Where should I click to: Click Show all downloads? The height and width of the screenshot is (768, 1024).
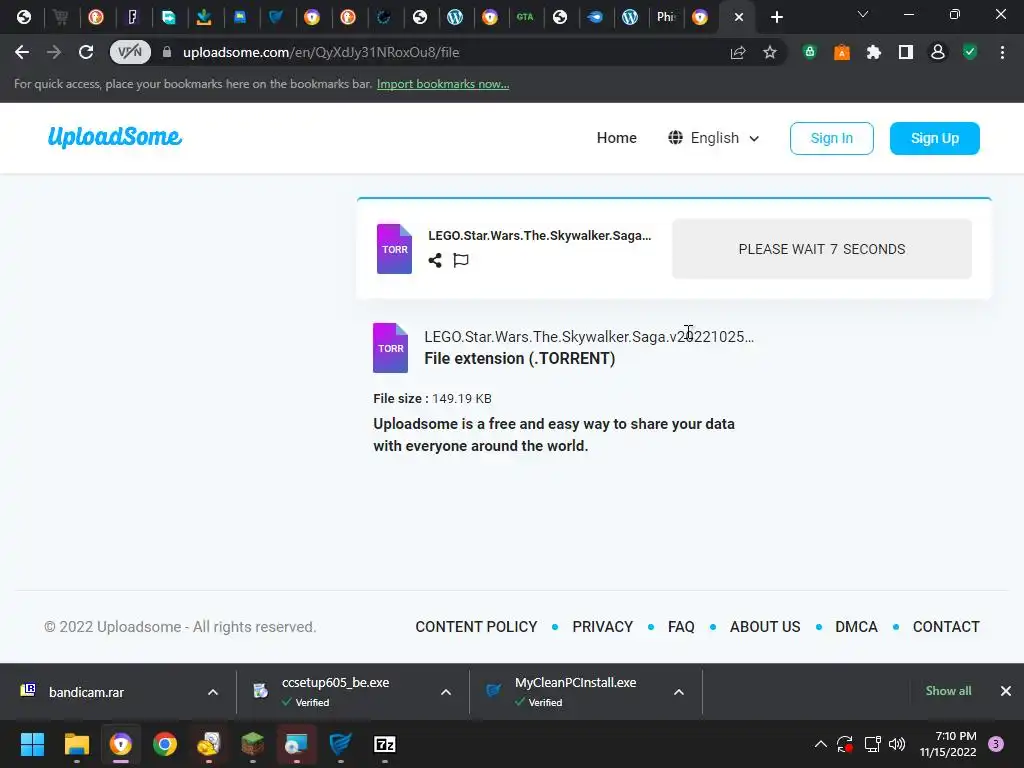[948, 691]
